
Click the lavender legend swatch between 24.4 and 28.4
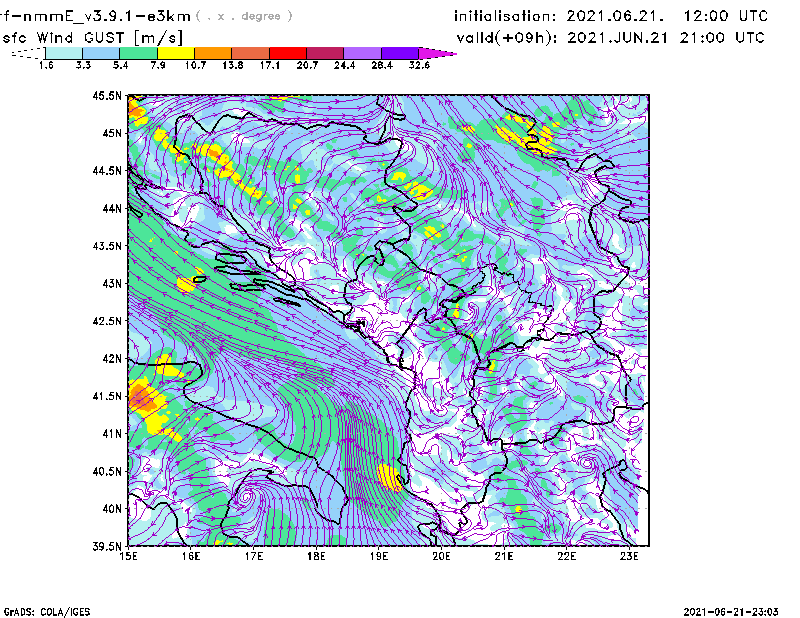click(363, 53)
